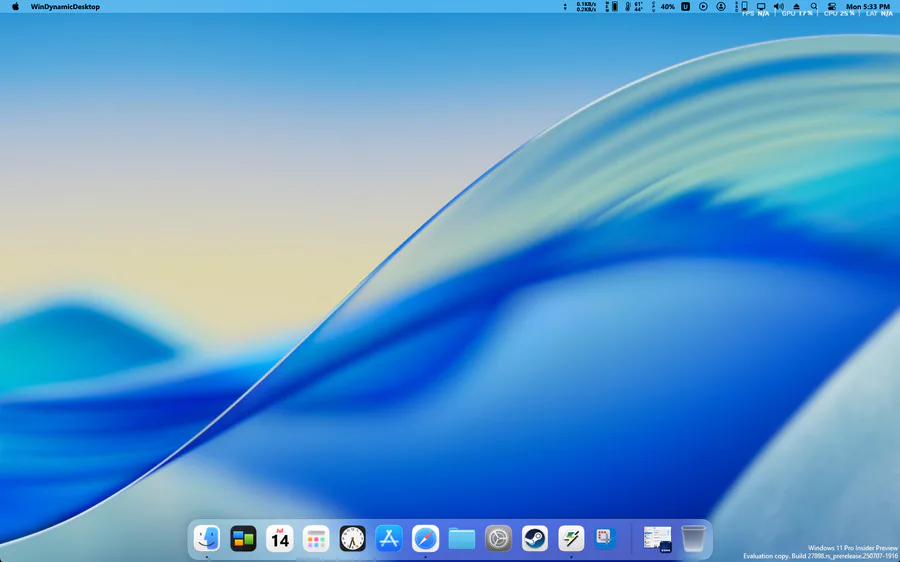Image resolution: width=900 pixels, height=562 pixels.
Task: Click the LAT N/A overlay readout
Action: (879, 13)
